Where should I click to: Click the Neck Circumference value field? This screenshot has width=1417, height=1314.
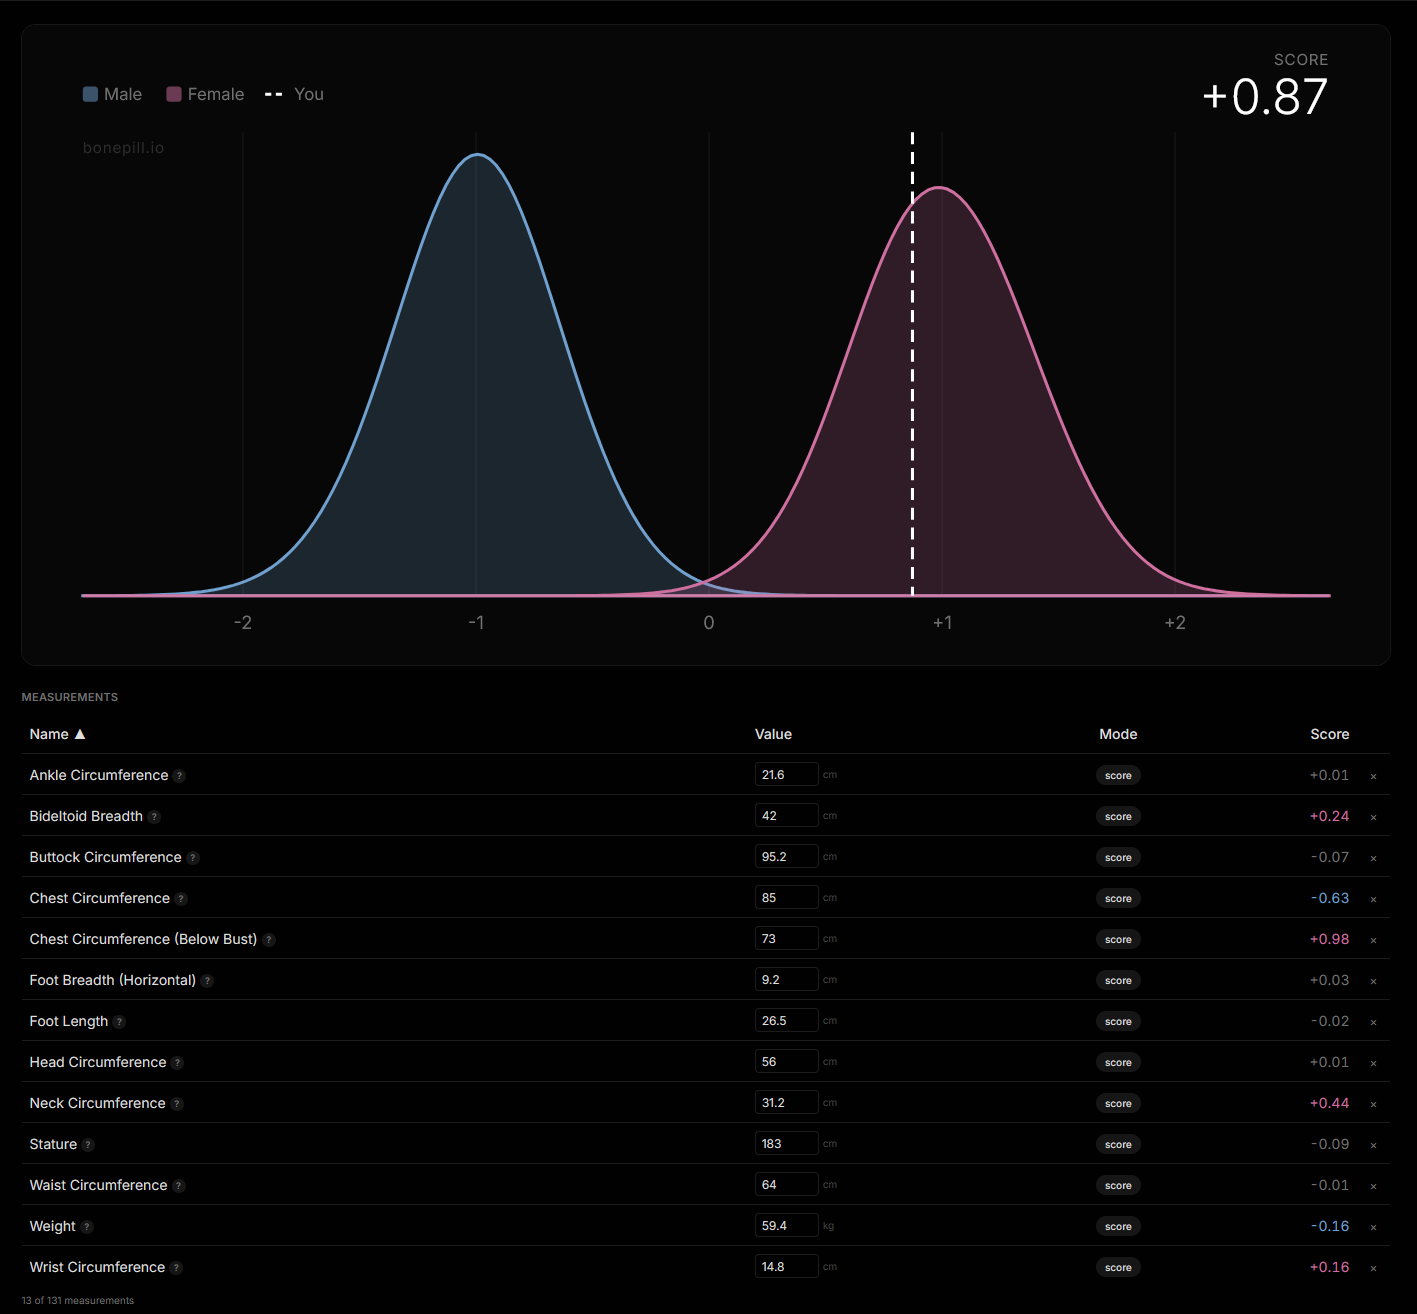(786, 1103)
